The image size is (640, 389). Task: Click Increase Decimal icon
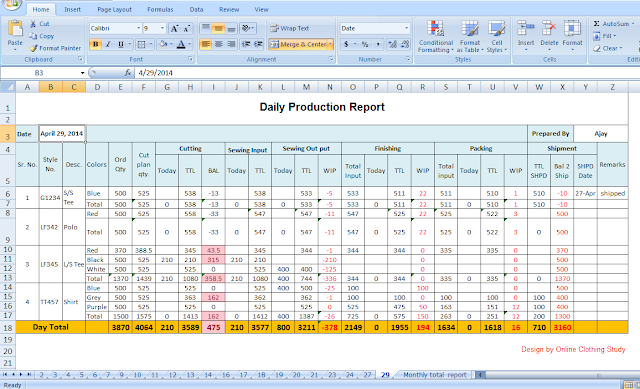(x=392, y=44)
